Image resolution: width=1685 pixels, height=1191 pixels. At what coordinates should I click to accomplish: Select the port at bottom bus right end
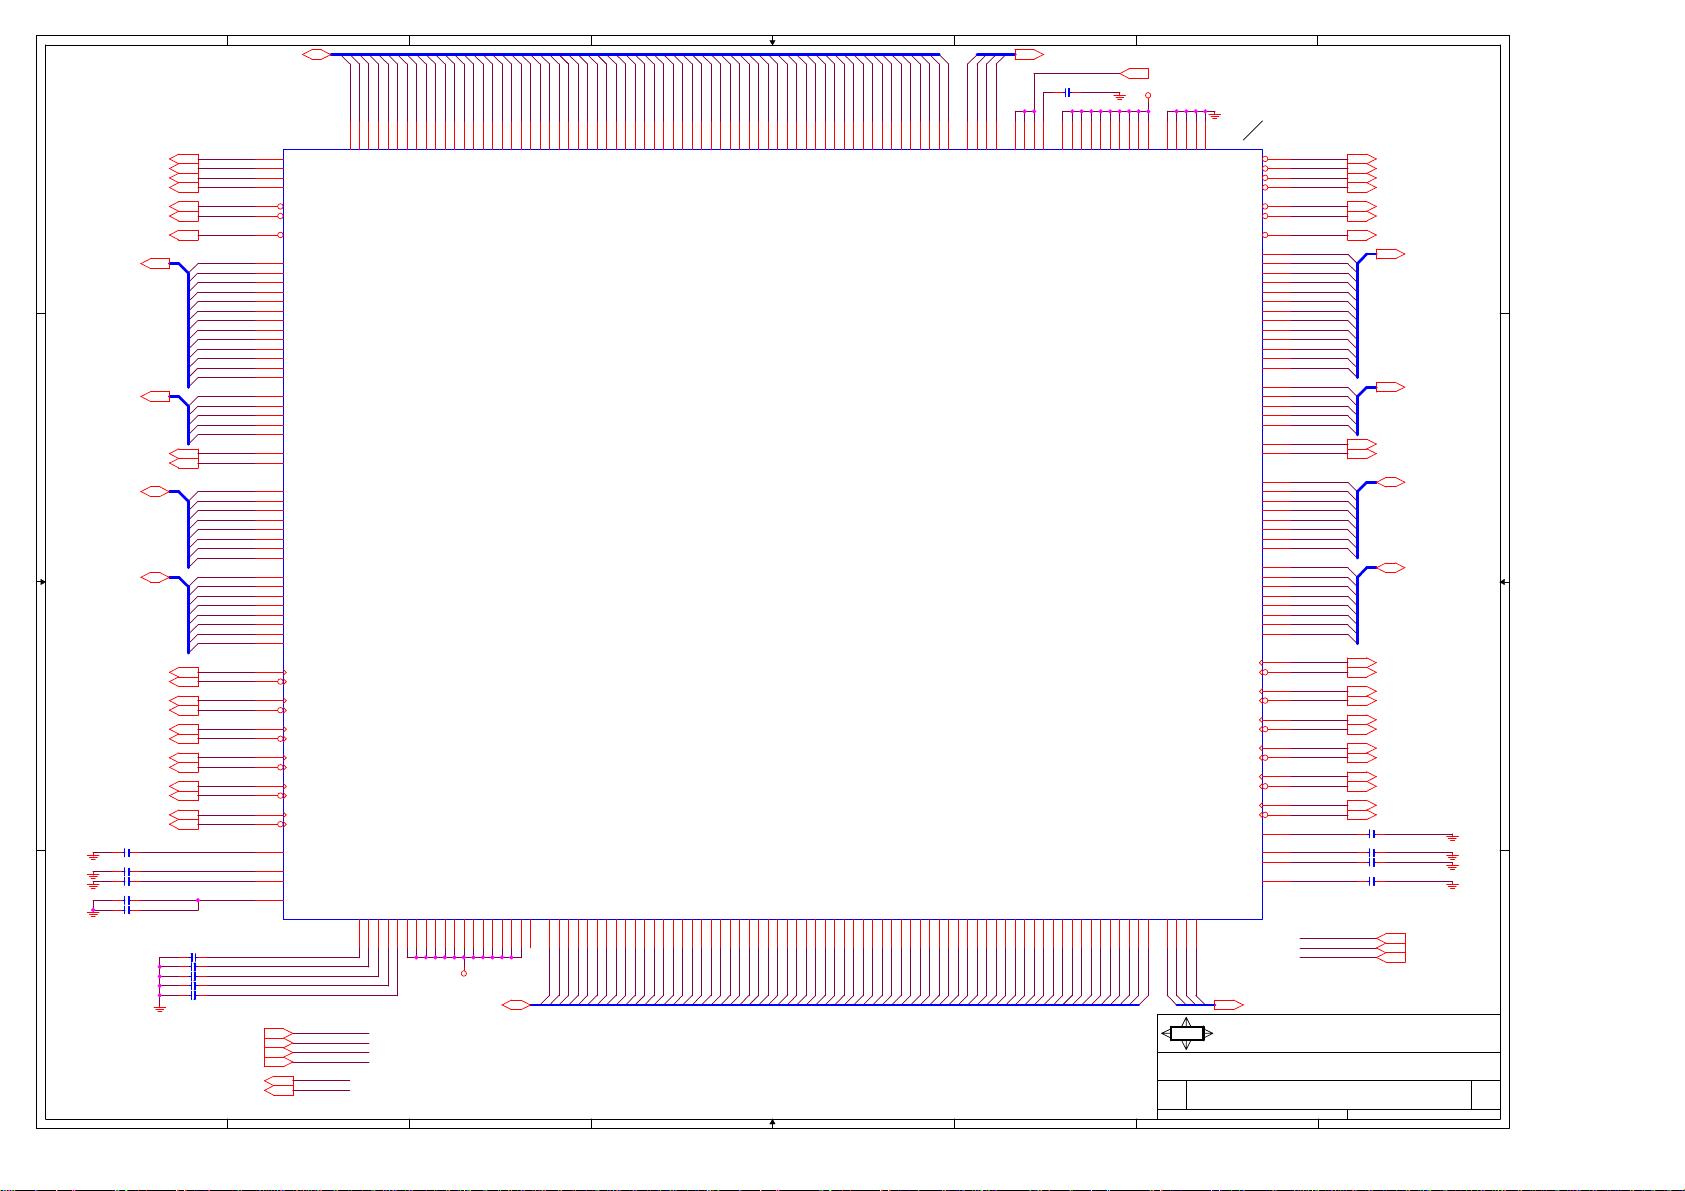(x=1229, y=1005)
